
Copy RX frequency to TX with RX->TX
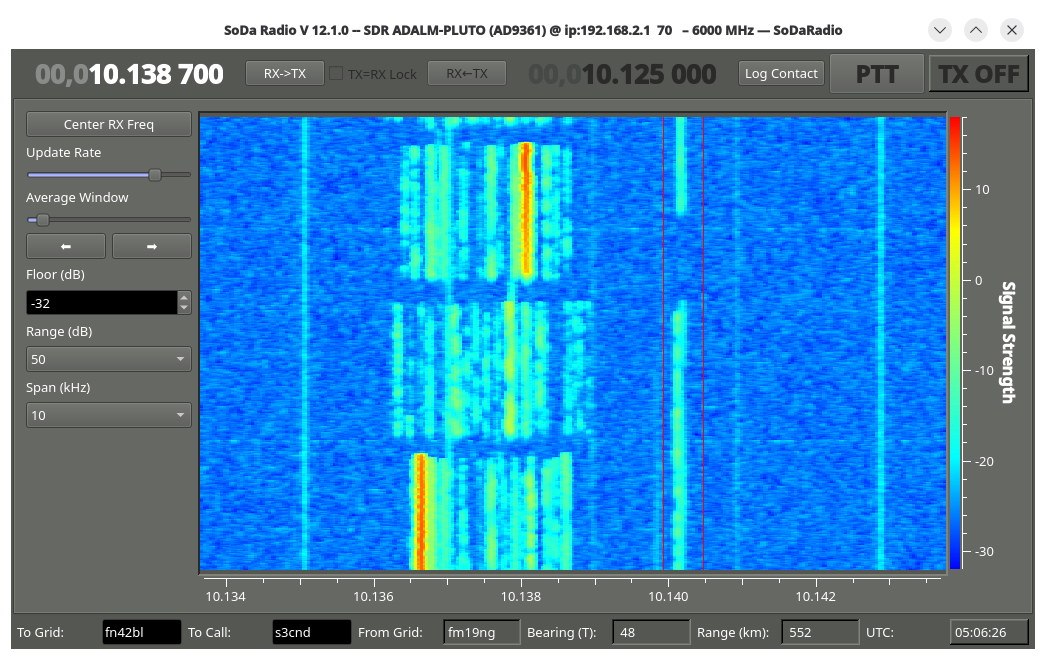(x=285, y=73)
